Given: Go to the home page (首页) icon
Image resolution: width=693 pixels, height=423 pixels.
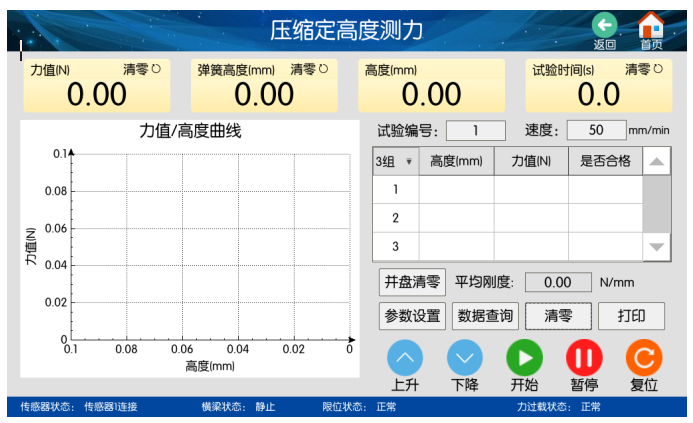Looking at the screenshot, I should 651,26.
